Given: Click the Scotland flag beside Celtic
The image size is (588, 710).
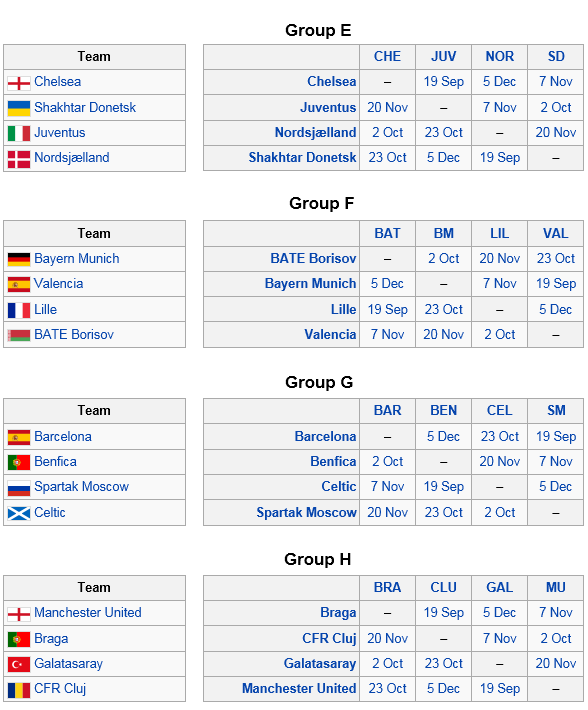Looking at the screenshot, I should [19, 513].
